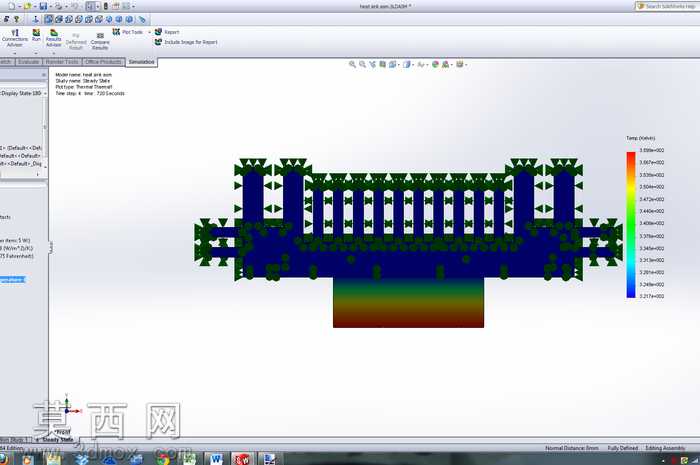Open Plot Tools
The image size is (700, 465).
click(128, 32)
